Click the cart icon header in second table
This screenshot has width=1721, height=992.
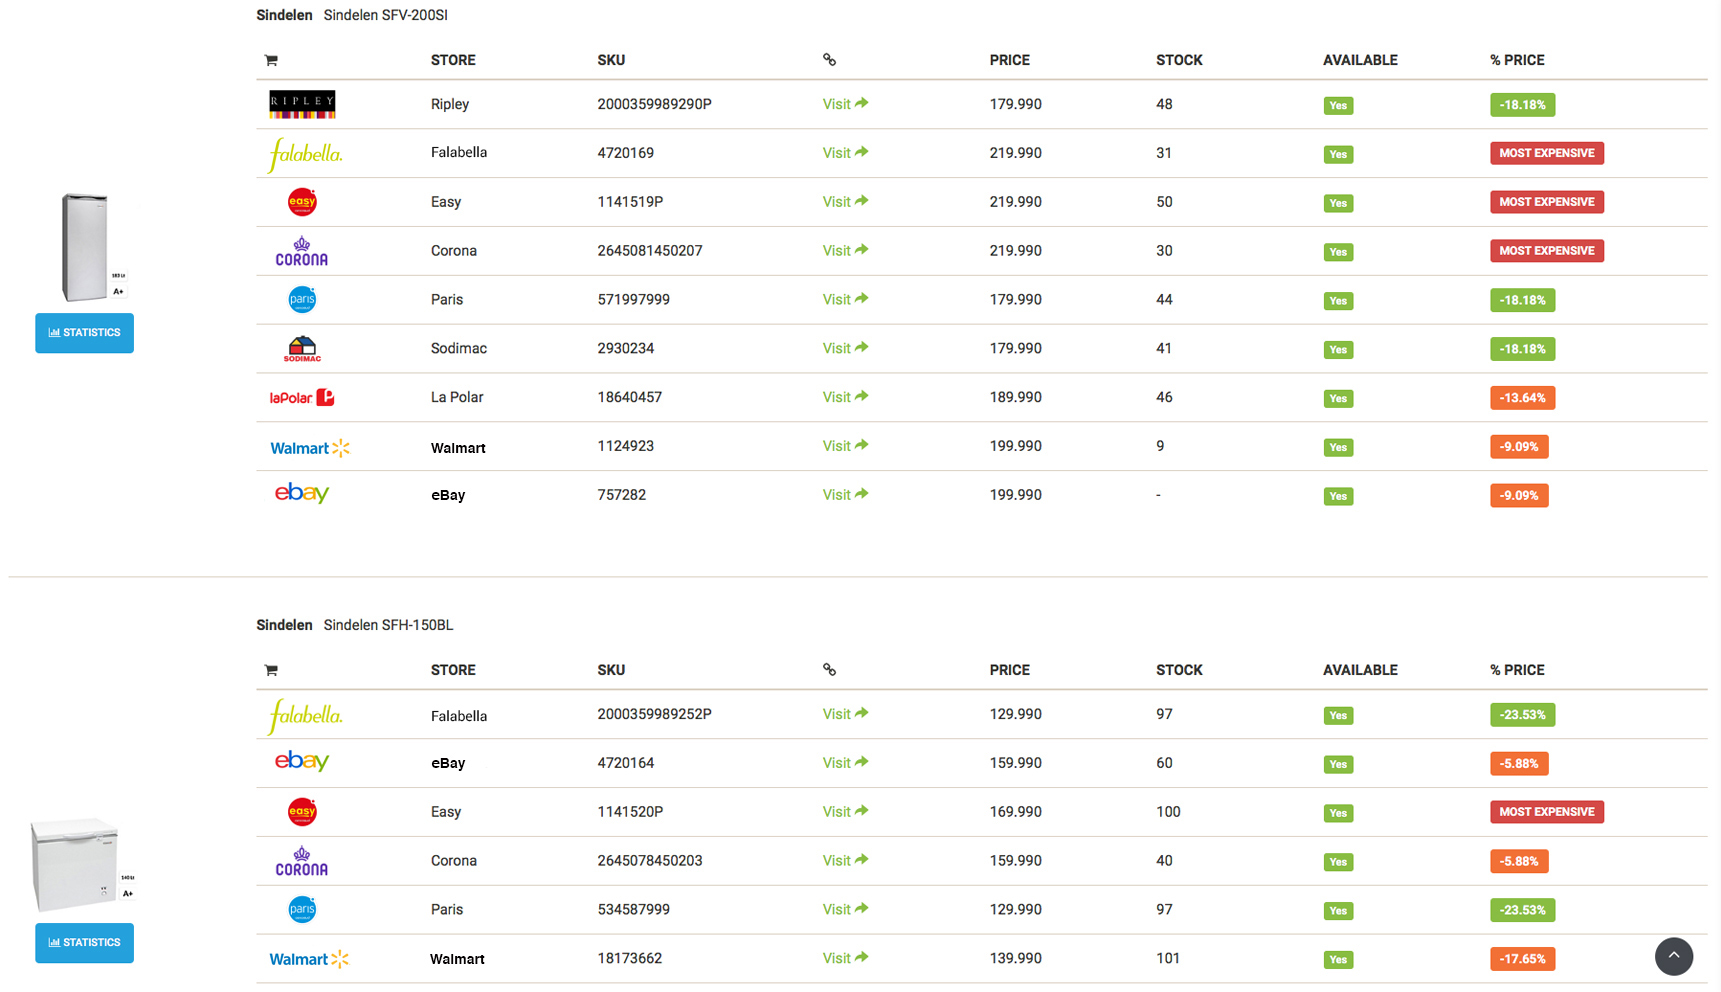tap(271, 670)
